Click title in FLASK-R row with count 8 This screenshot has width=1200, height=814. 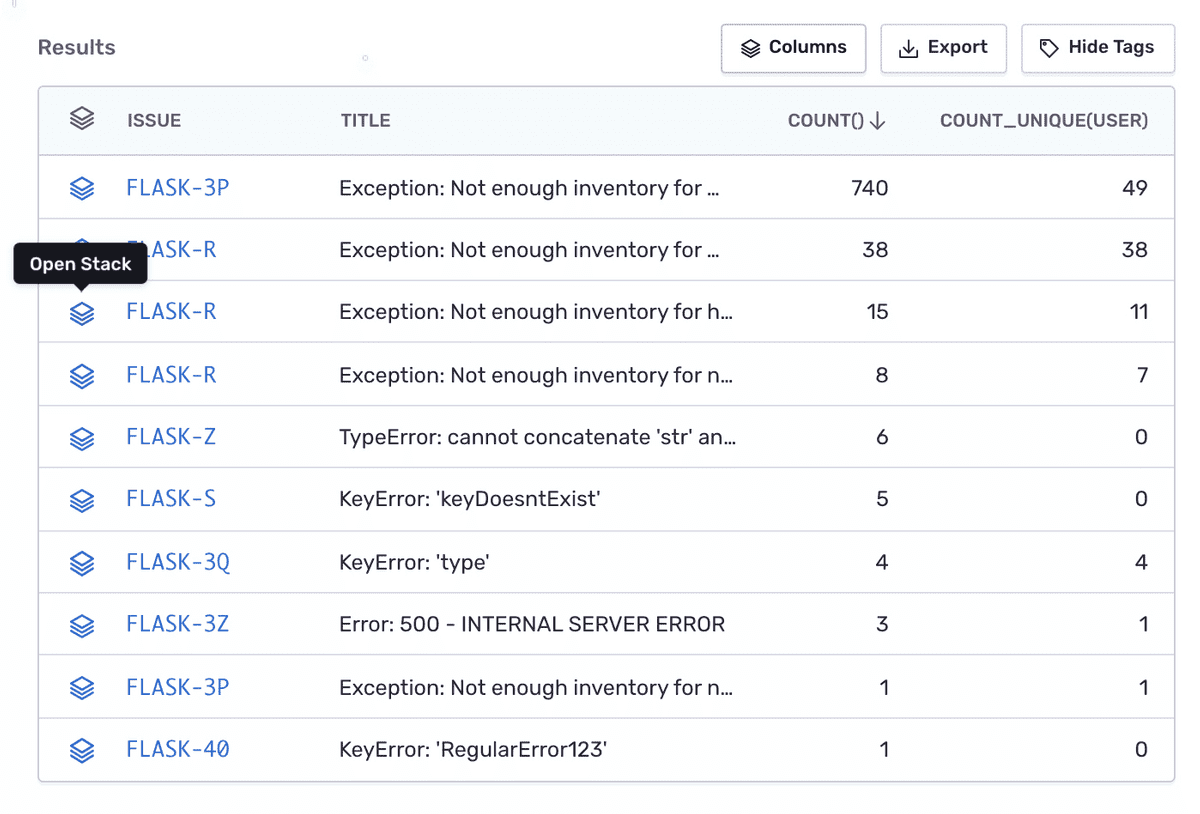(x=536, y=375)
